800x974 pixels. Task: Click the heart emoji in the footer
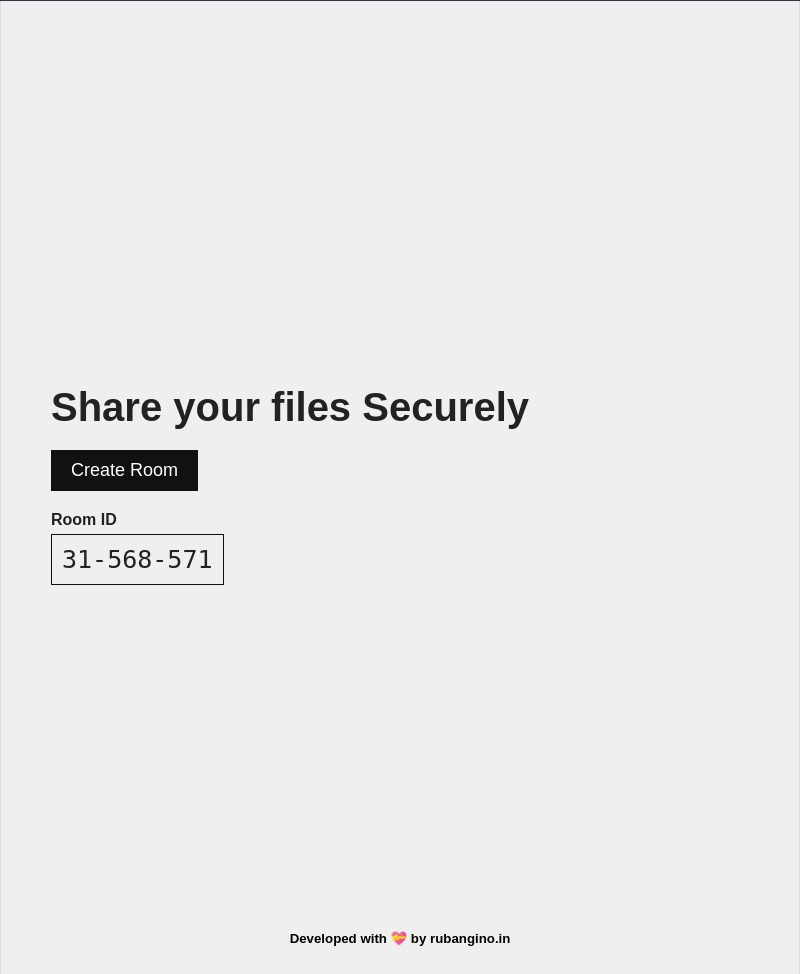pyautogui.click(x=399, y=939)
